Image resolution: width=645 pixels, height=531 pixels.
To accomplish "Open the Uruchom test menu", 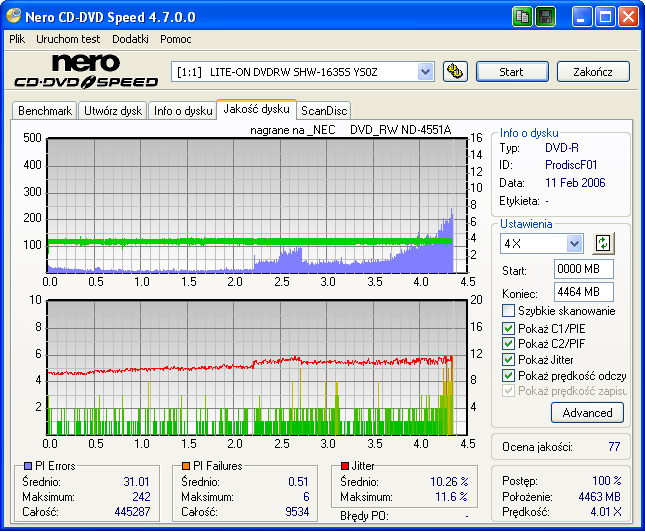I will coord(68,39).
